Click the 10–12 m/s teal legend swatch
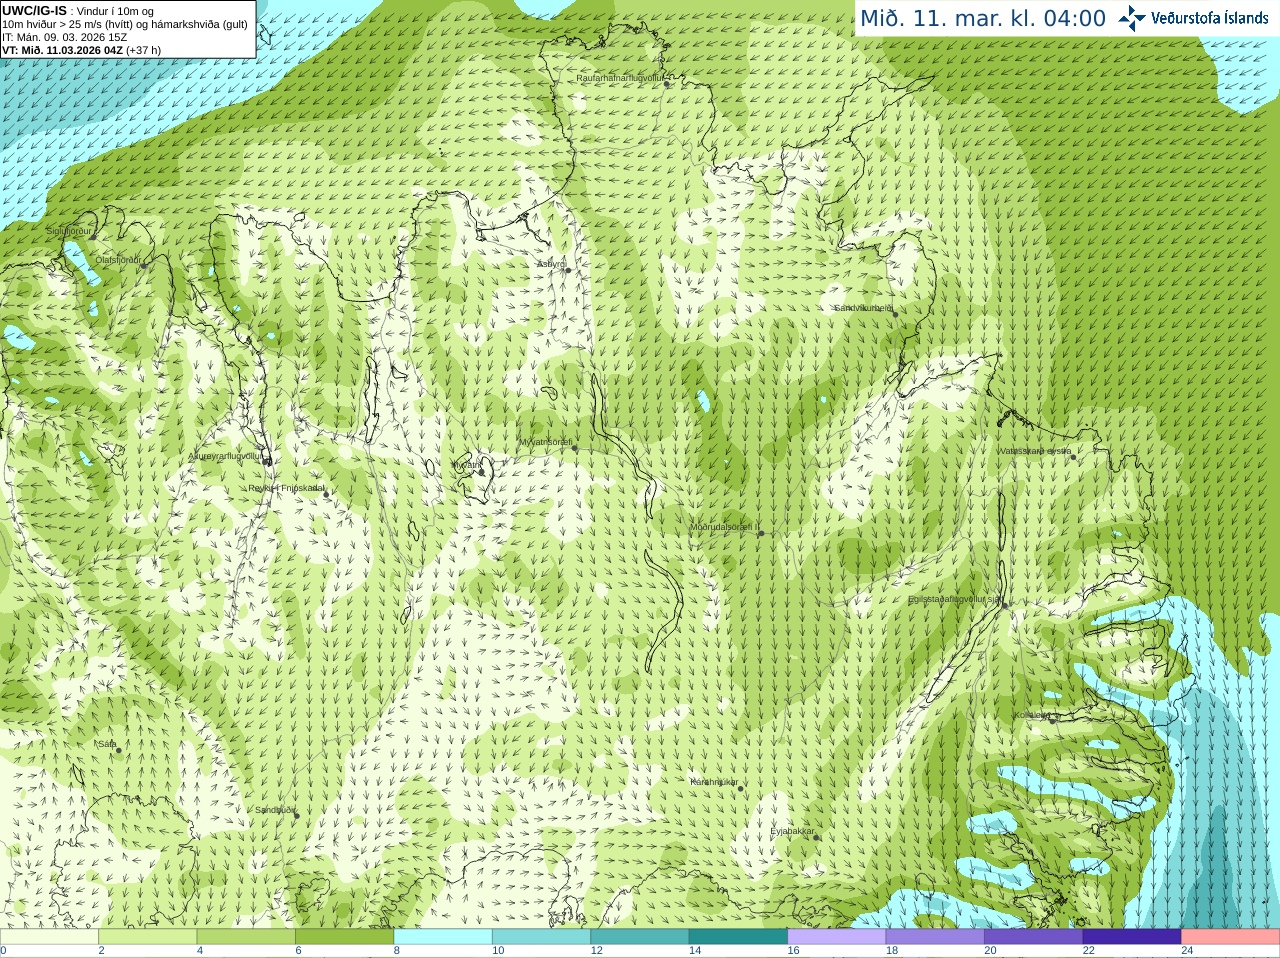Viewport: 1280px width, 958px height. point(541,937)
